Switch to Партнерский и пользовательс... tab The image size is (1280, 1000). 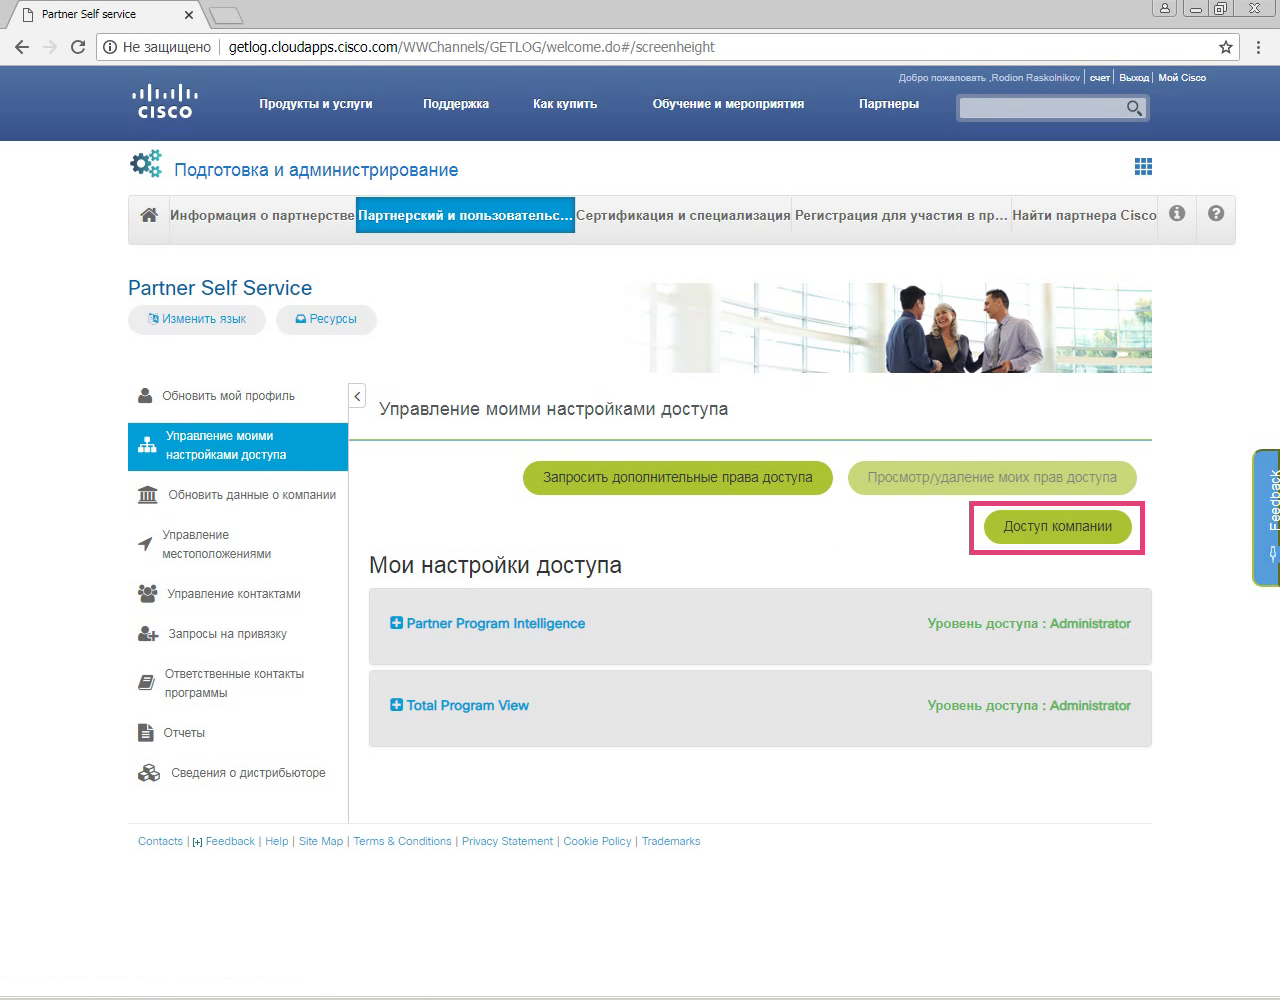click(x=466, y=215)
